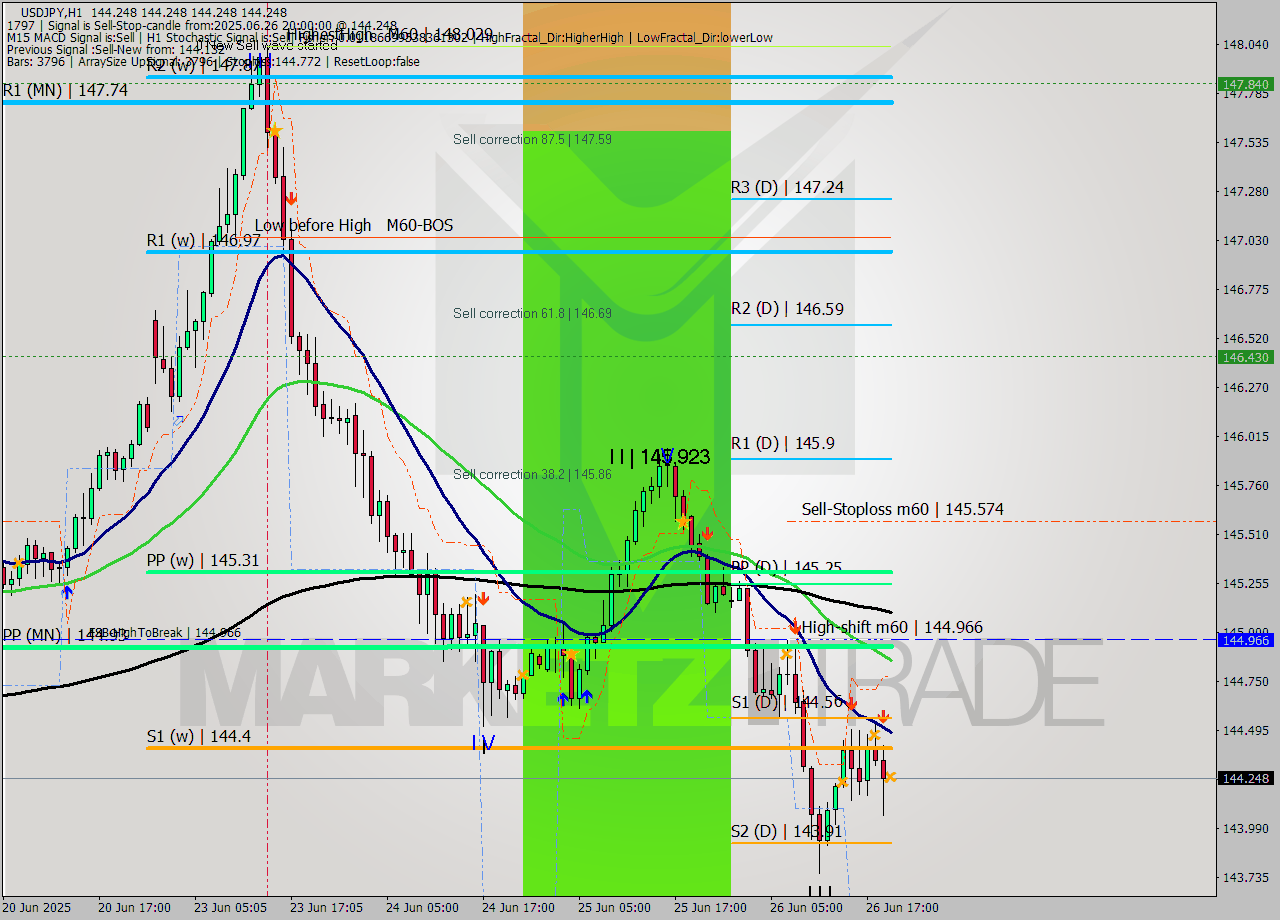Click the M60-BOS annotation on the chart

click(420, 225)
